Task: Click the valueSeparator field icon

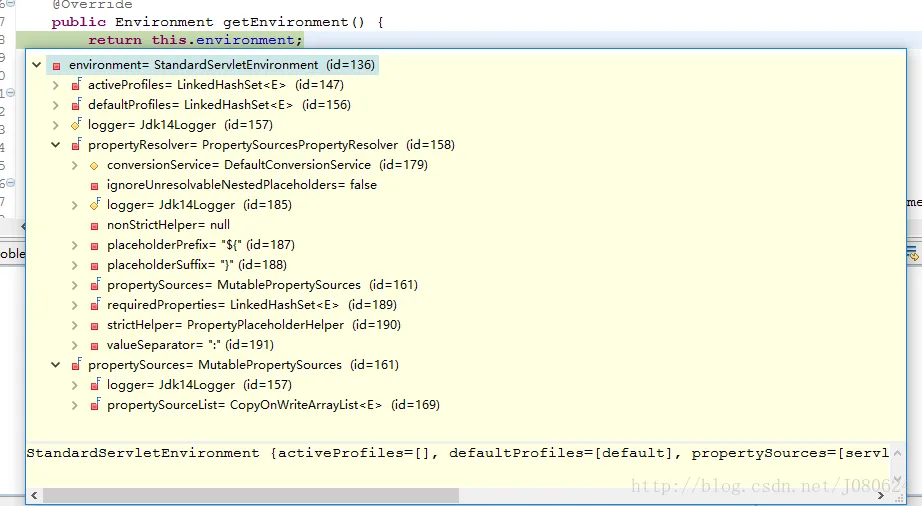Action: coord(94,346)
